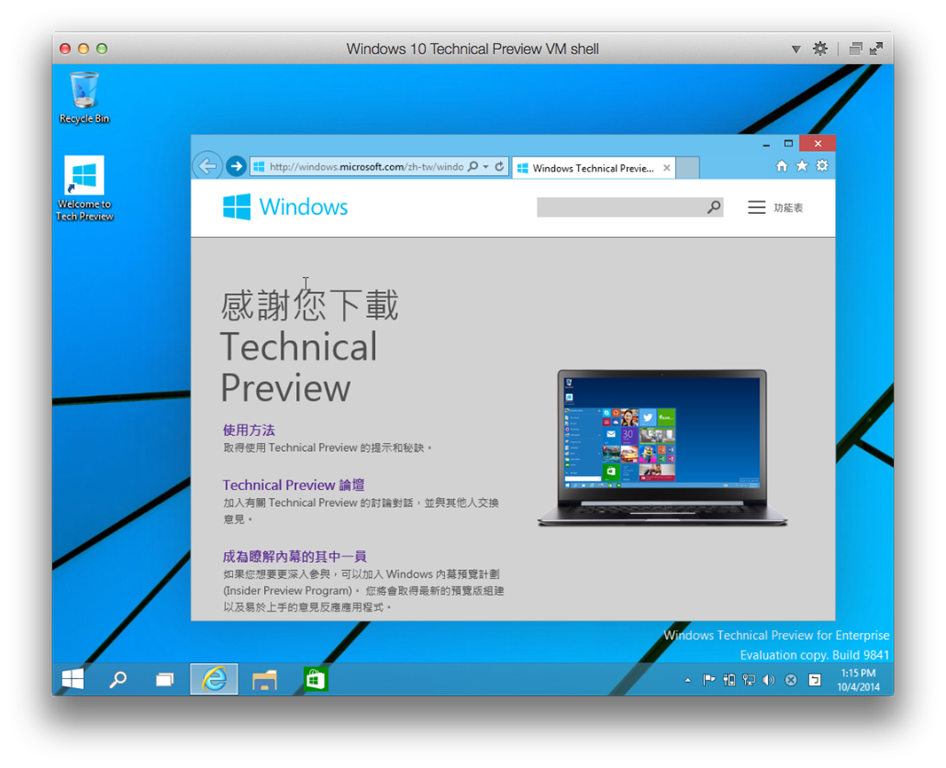
Task: Go forward in Internet Explorer
Action: coord(236,166)
